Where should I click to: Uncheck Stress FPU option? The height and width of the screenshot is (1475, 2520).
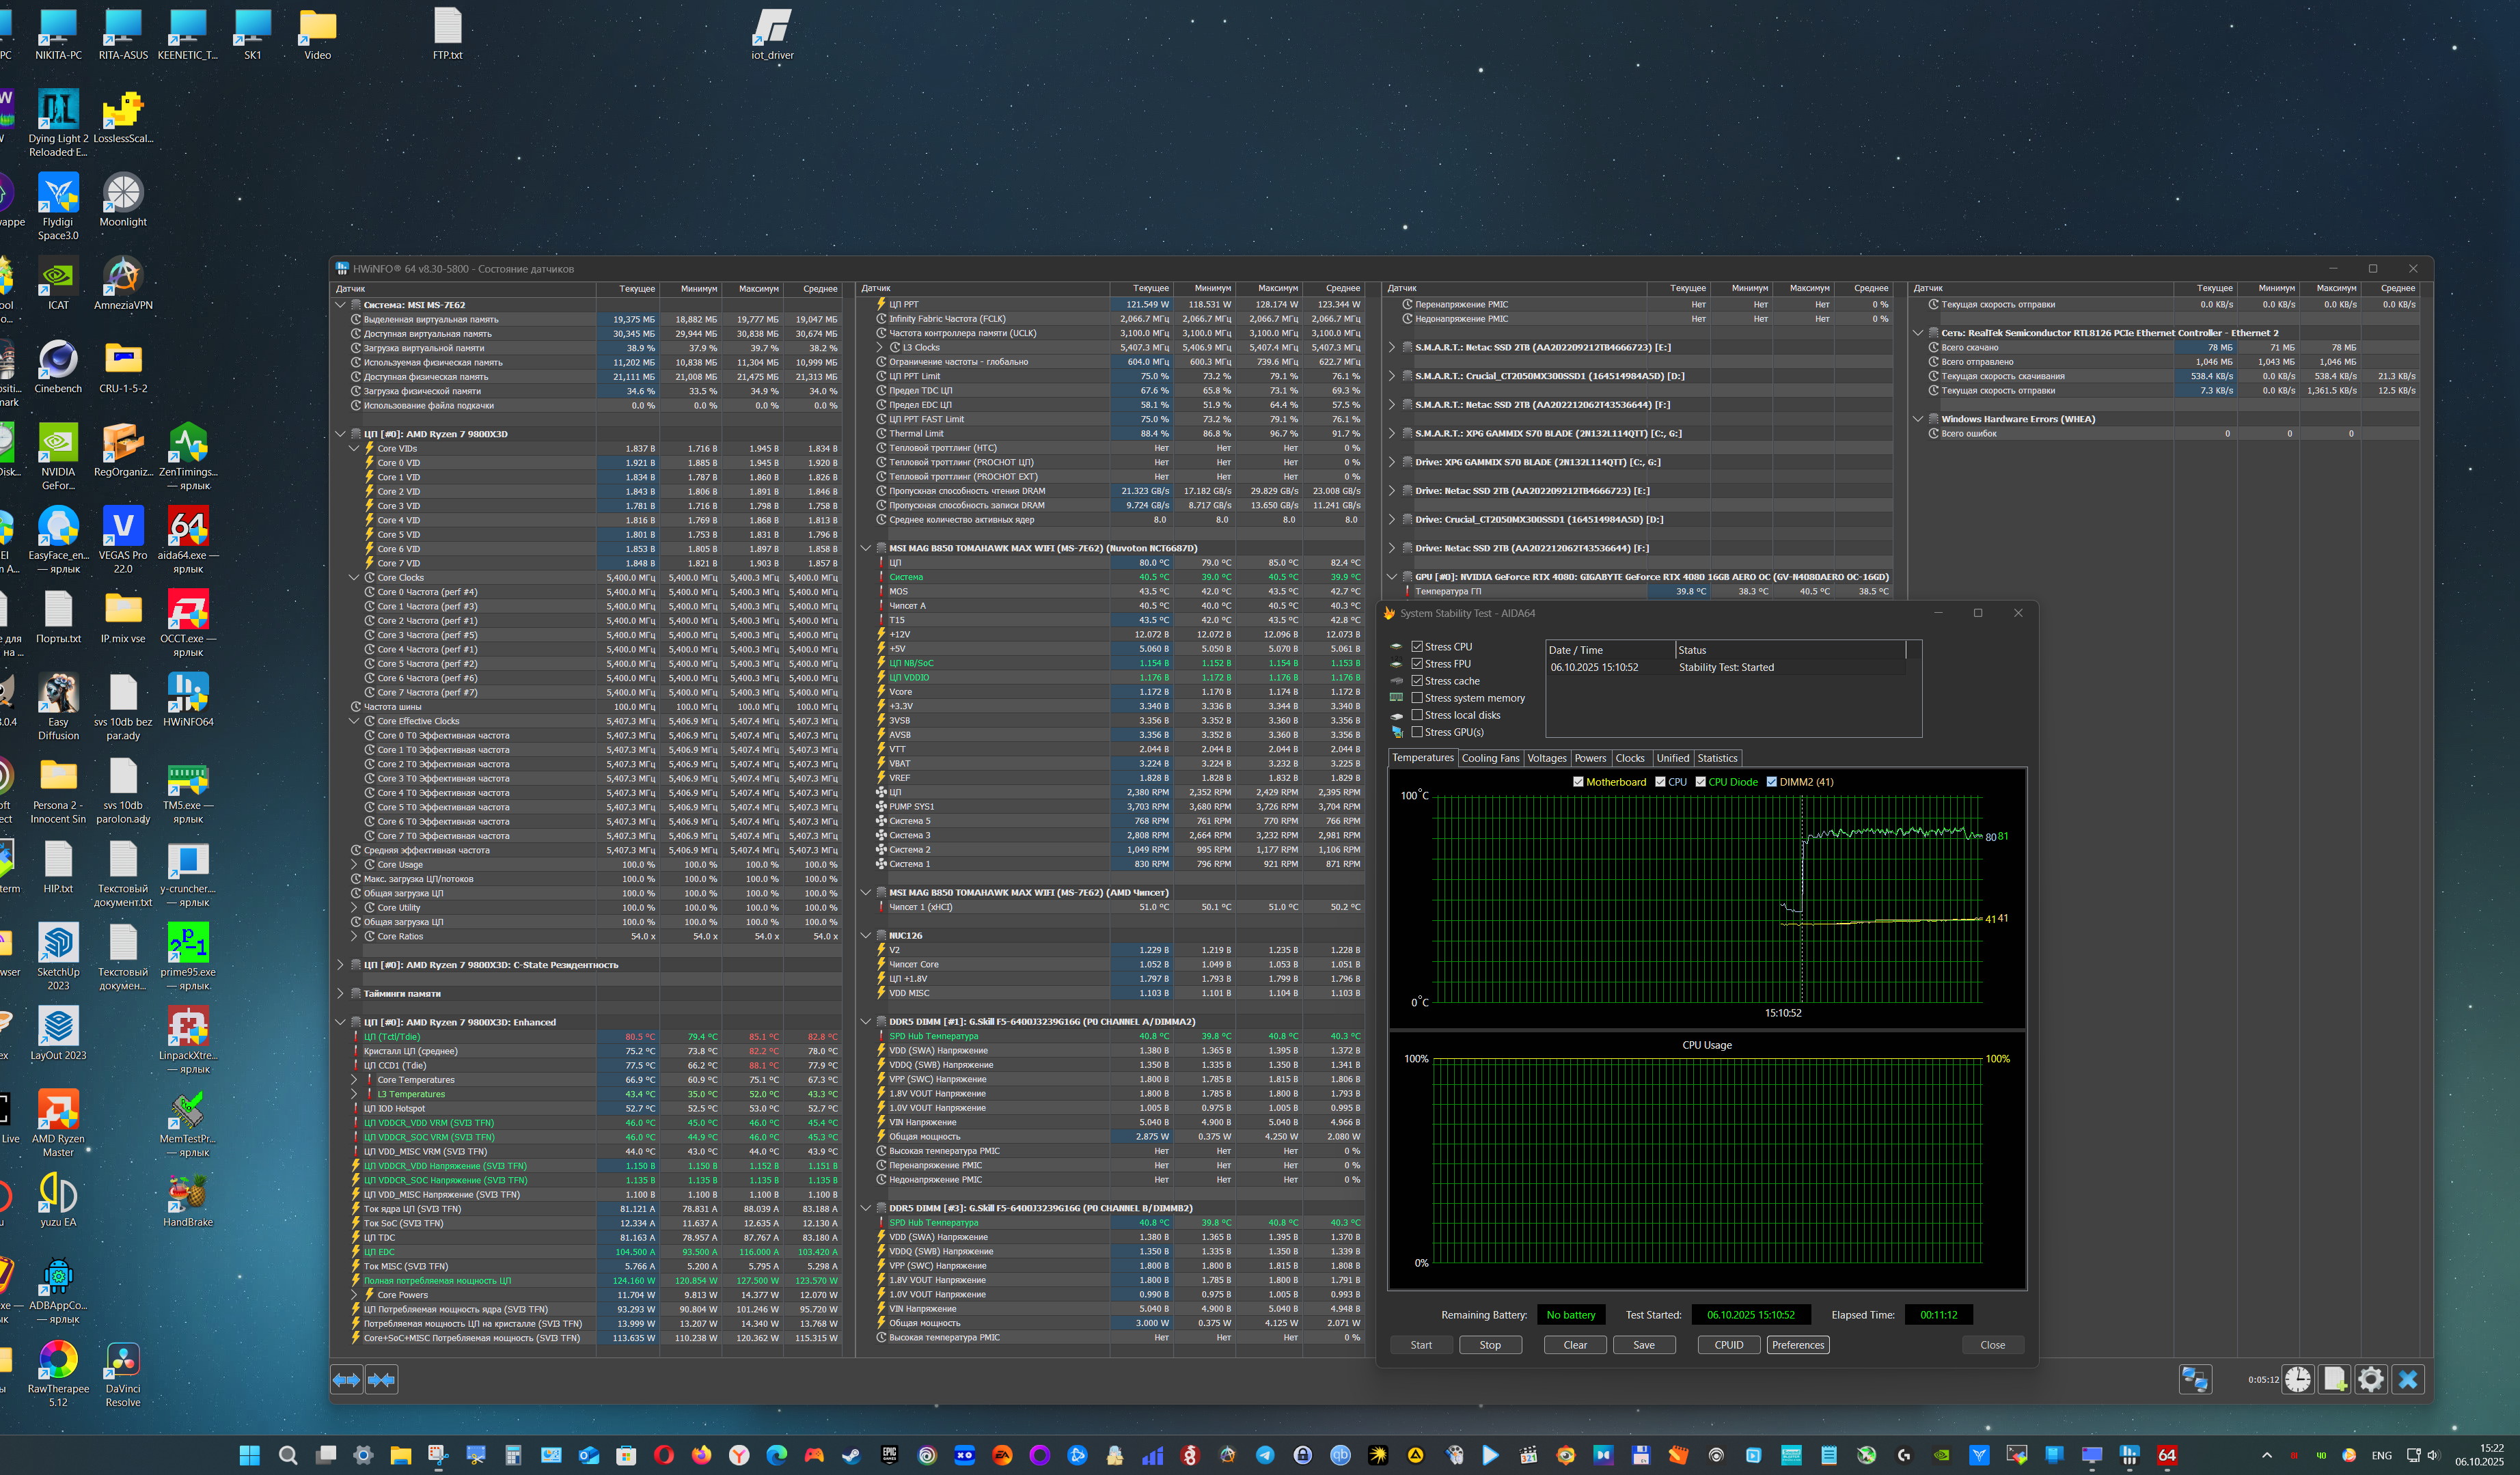click(1417, 664)
